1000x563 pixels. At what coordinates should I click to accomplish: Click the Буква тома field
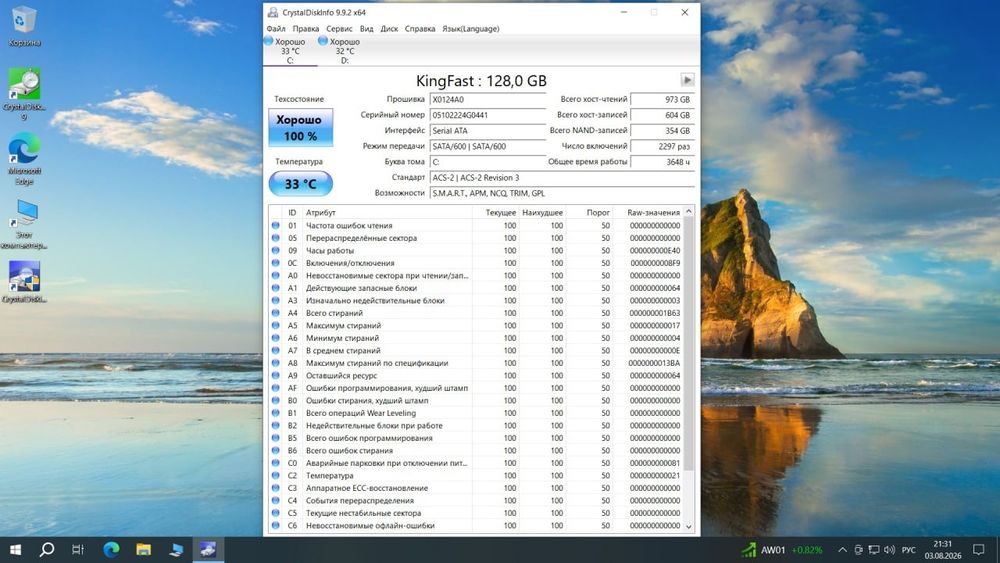487,162
